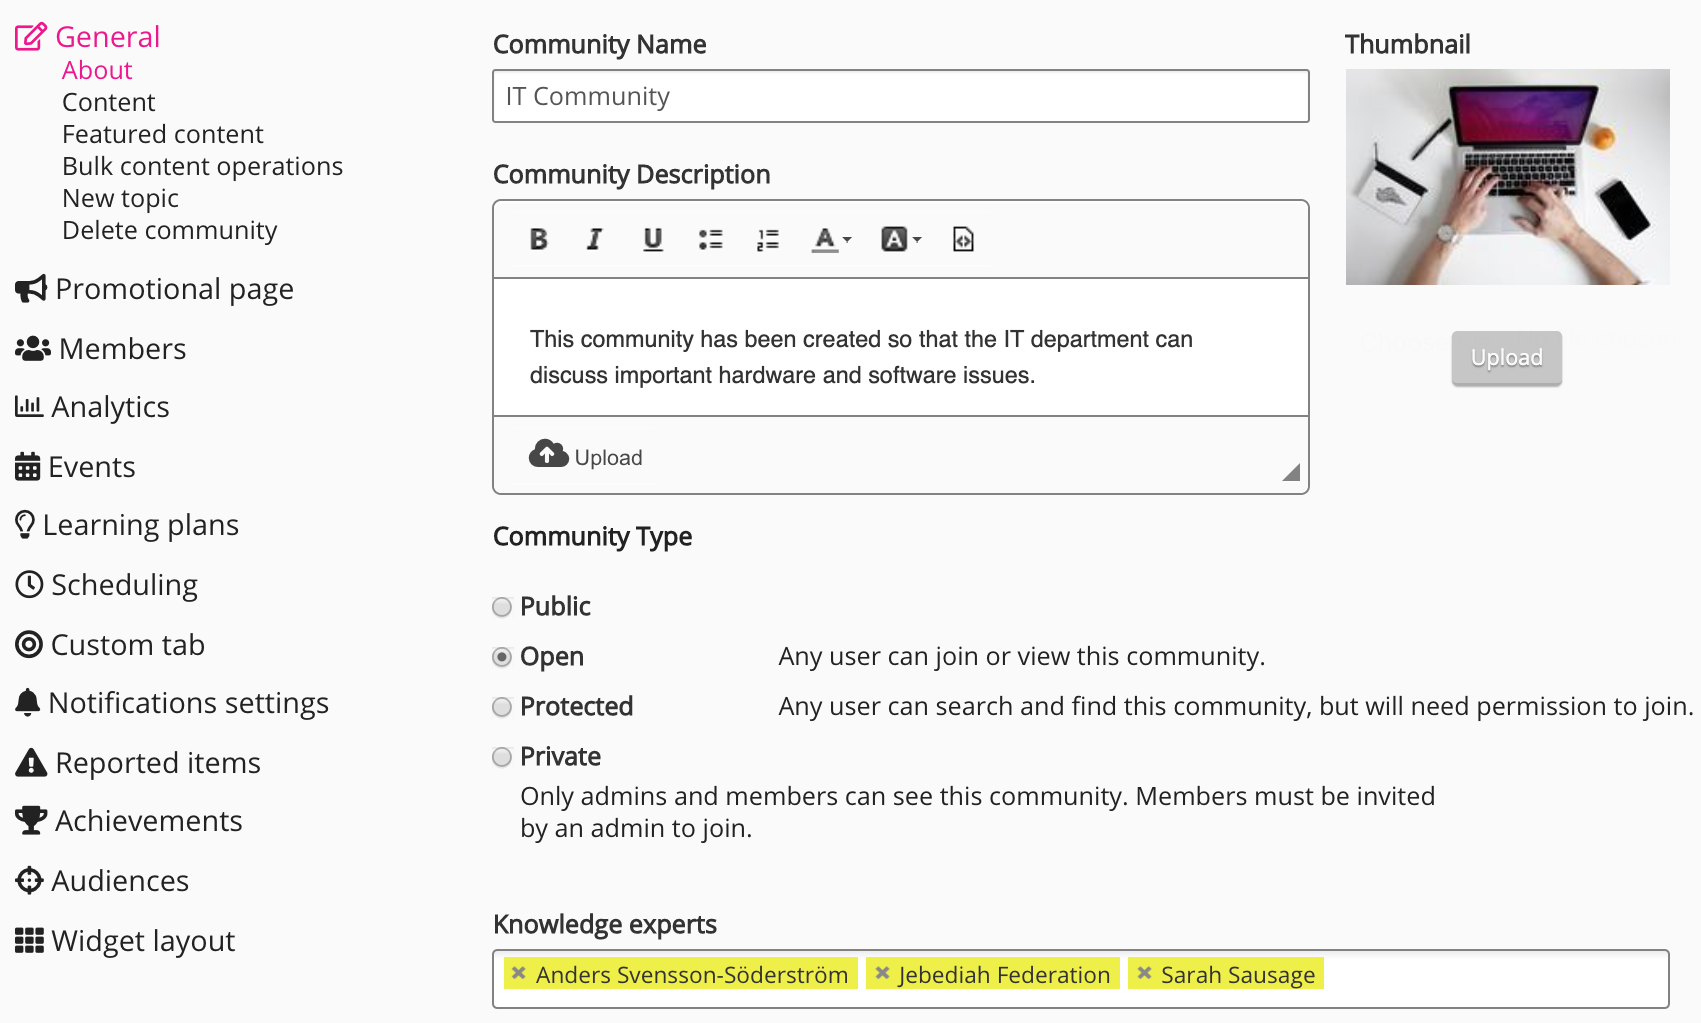Click the cloud Upload icon in editor
The width and height of the screenshot is (1701, 1023).
pyautogui.click(x=548, y=455)
